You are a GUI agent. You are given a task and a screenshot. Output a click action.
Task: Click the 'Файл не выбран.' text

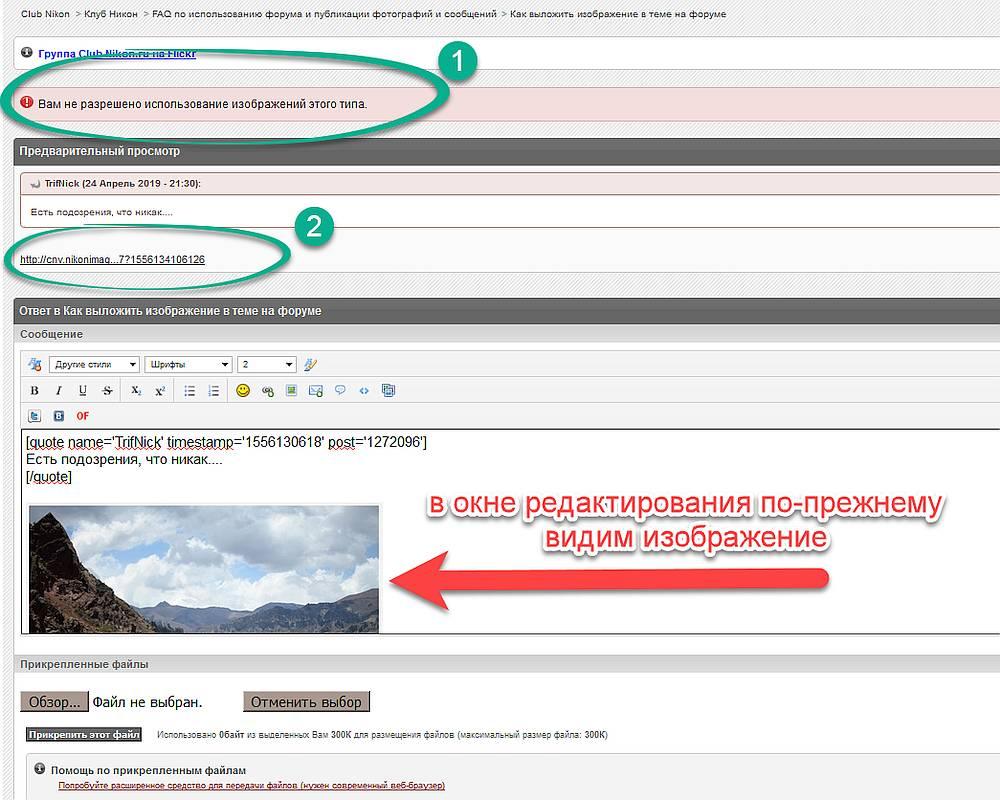(147, 702)
